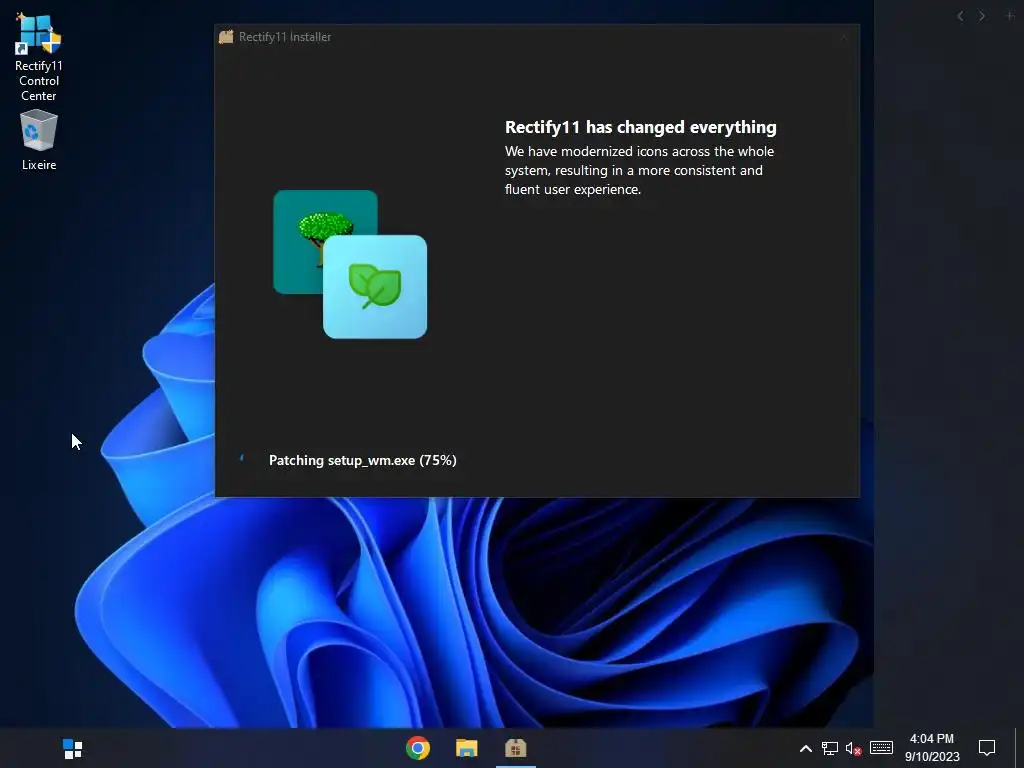Open File Explorer from the taskbar

point(466,748)
